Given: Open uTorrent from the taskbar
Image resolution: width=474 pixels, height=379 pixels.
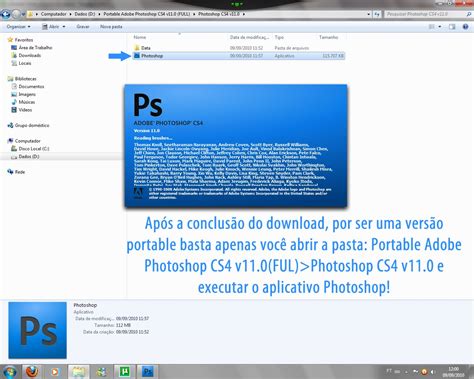Looking at the screenshot, I should coord(124,371).
